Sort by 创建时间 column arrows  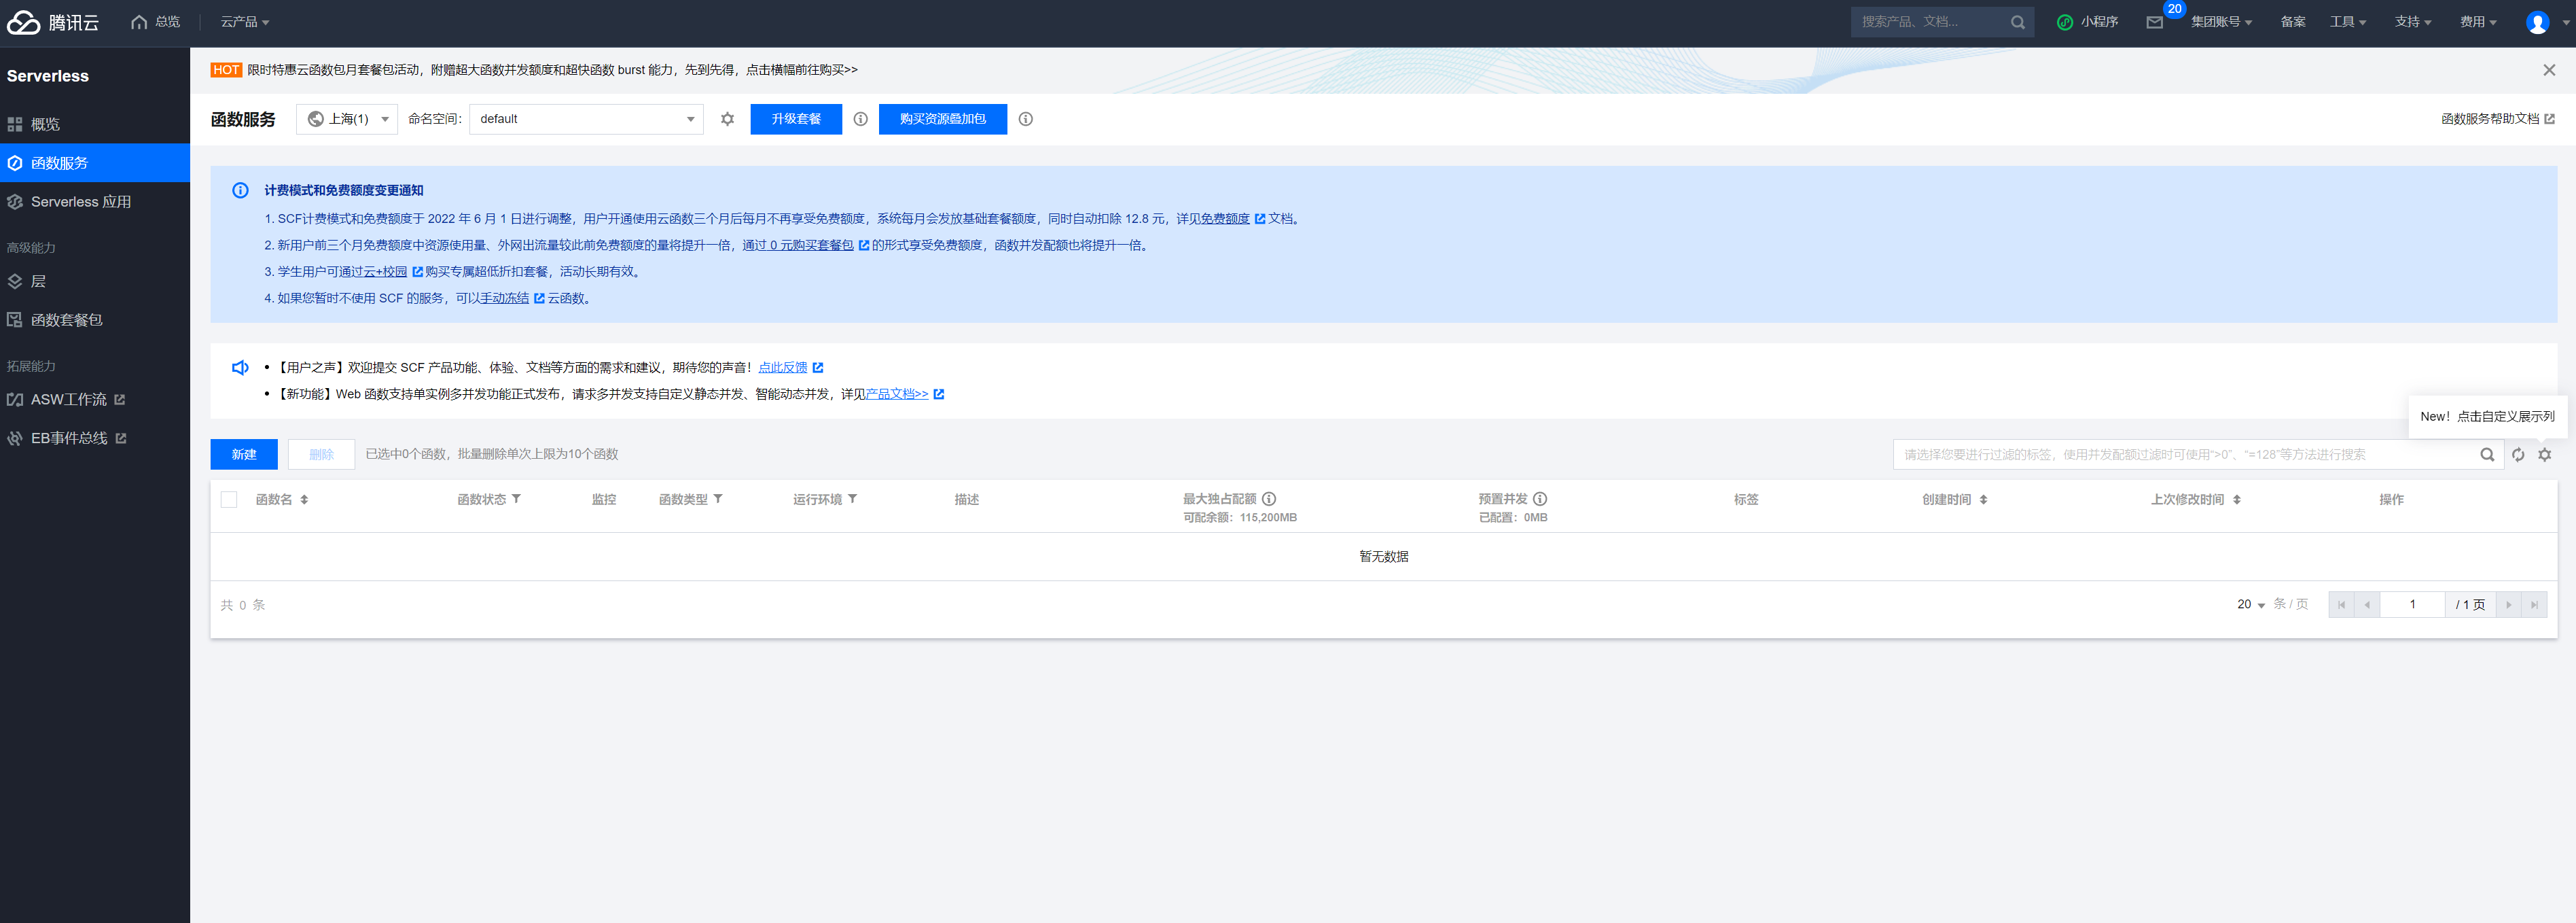click(x=1983, y=499)
